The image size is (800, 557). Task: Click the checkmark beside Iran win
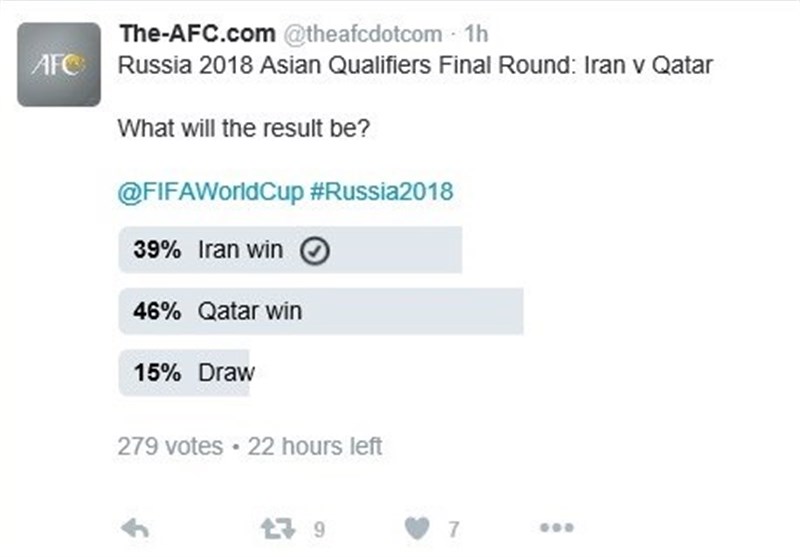pos(315,252)
